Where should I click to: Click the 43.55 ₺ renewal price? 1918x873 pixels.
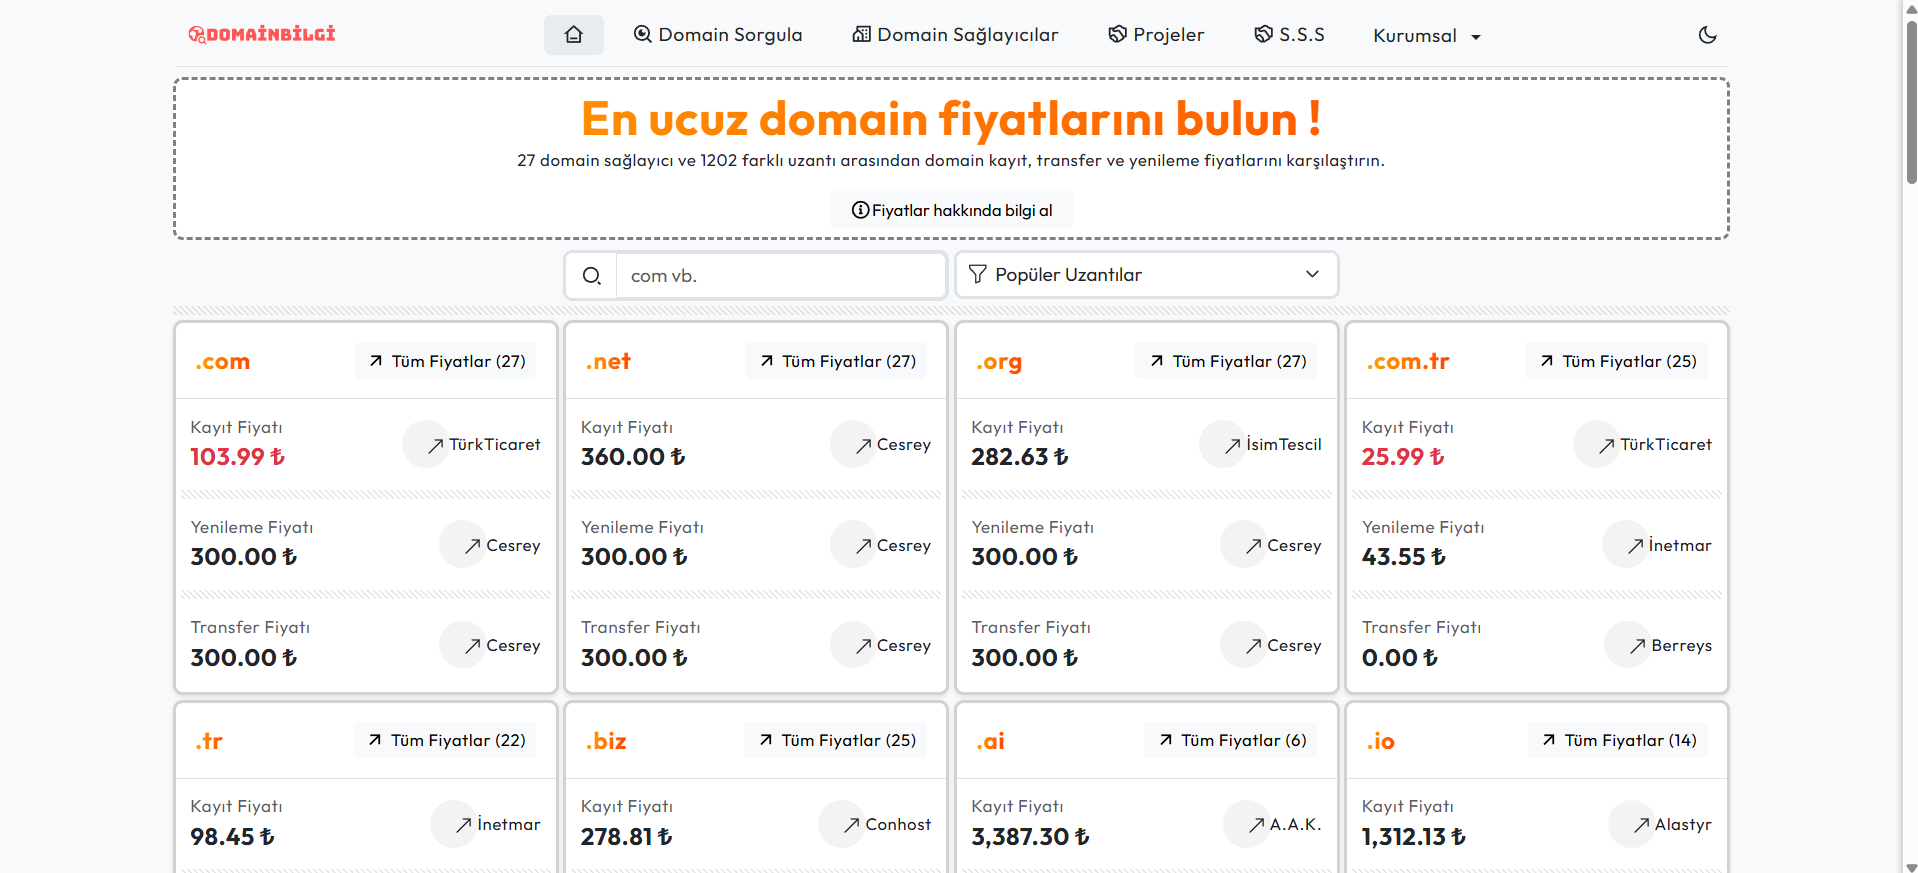tap(1404, 557)
